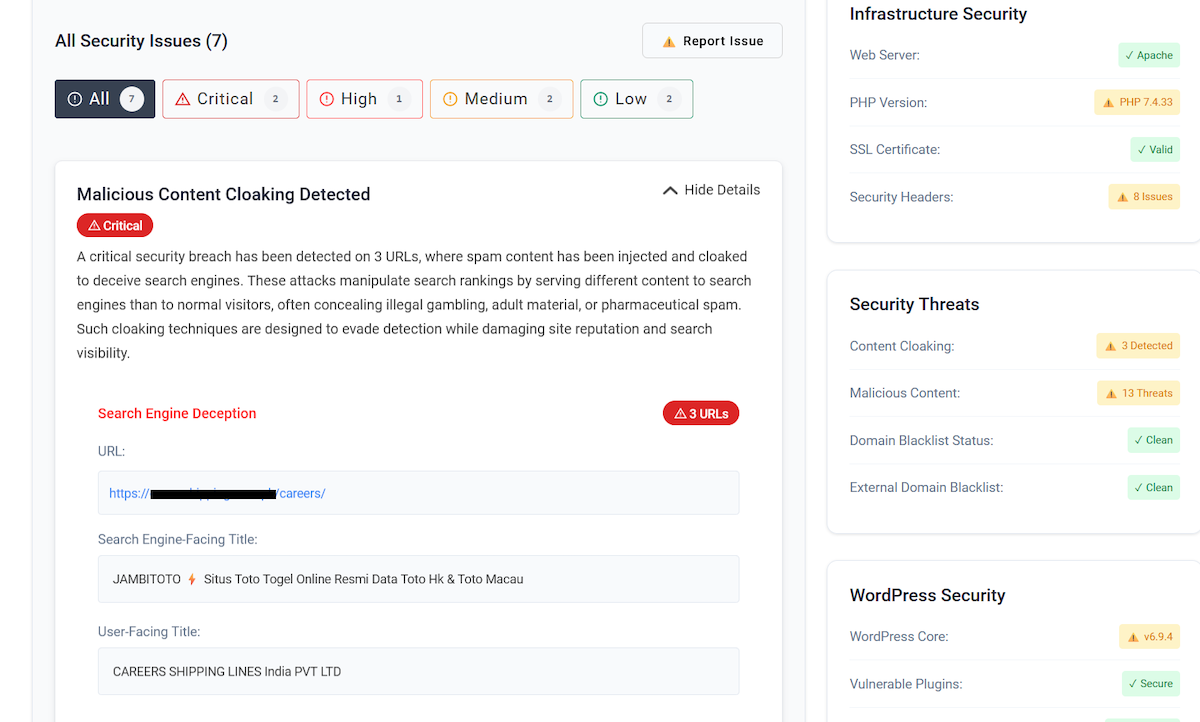
Task: Click the SSL Certificate Valid badge
Action: [1155, 149]
